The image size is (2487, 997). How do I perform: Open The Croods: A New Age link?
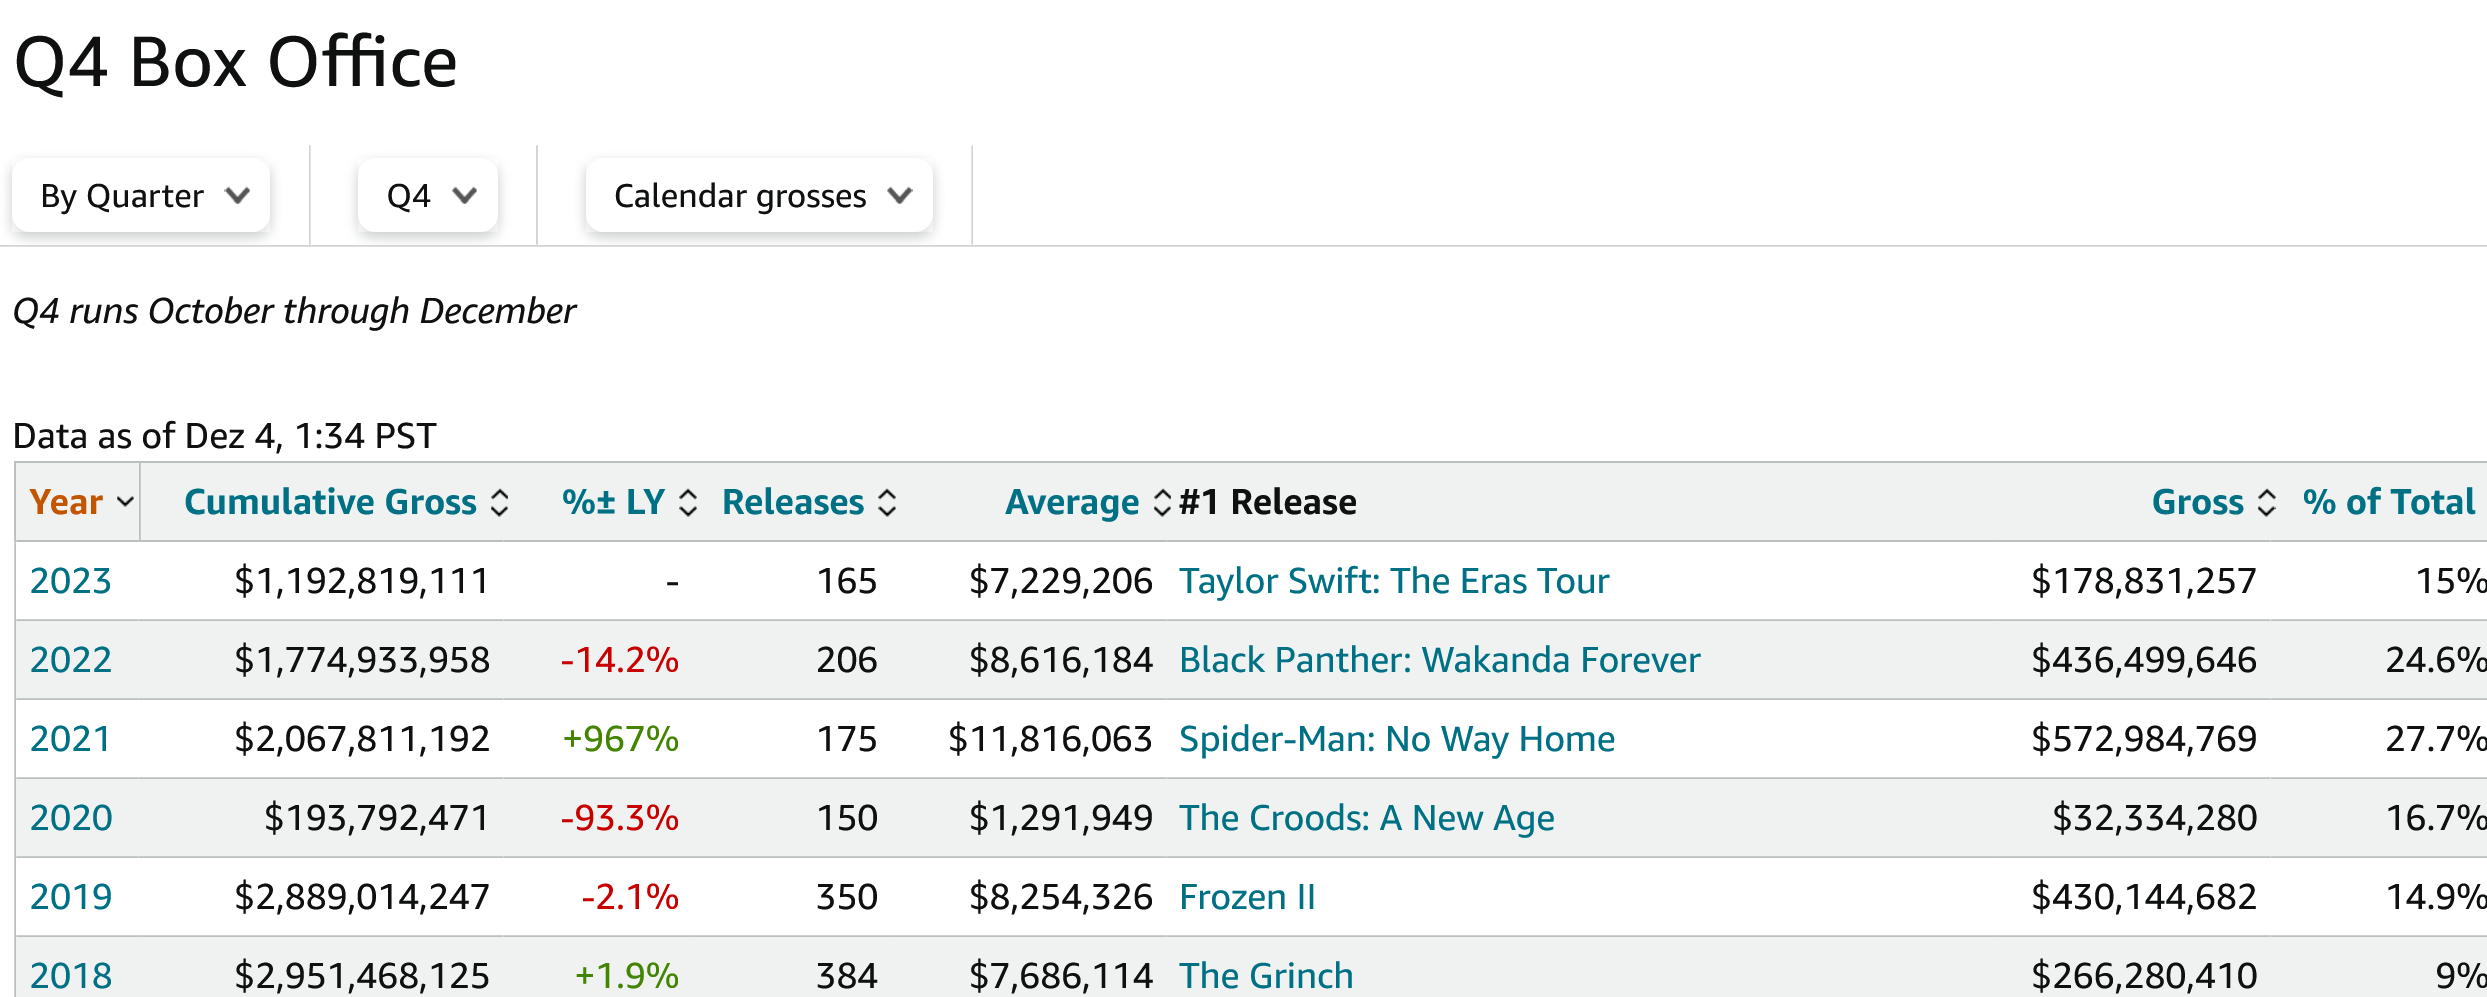pyautogui.click(x=1366, y=818)
